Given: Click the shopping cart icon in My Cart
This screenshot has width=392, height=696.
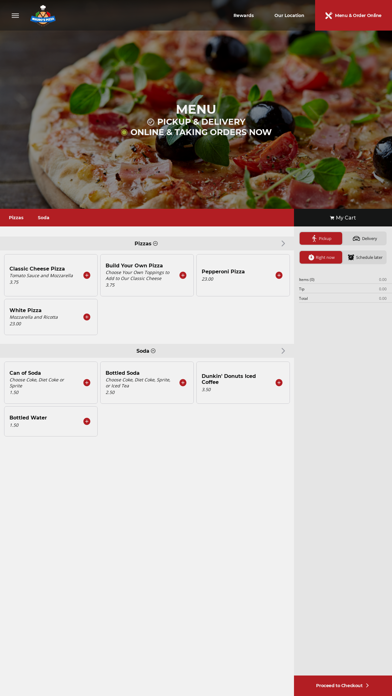Looking at the screenshot, I should pos(332,218).
